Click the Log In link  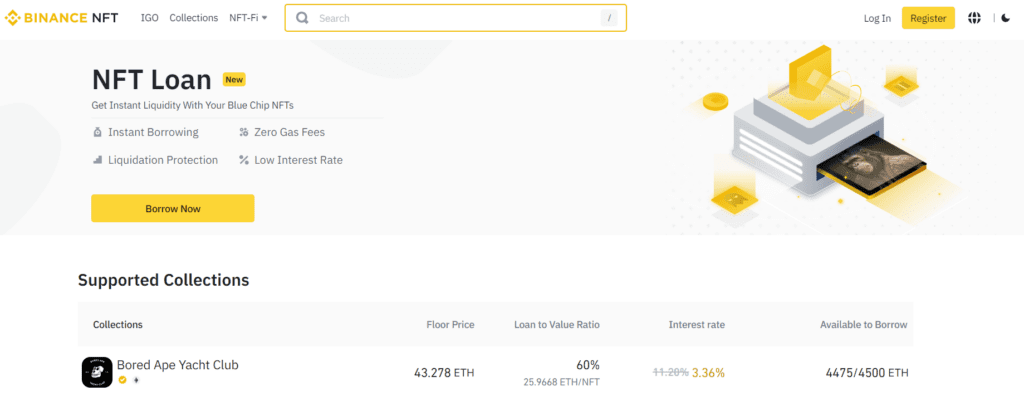(x=877, y=18)
